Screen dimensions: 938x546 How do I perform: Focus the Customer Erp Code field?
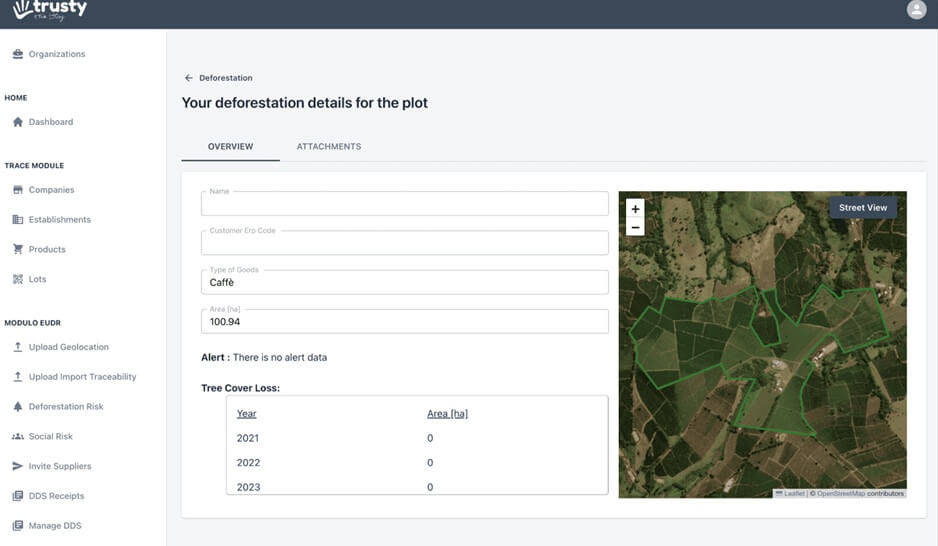(x=404, y=244)
